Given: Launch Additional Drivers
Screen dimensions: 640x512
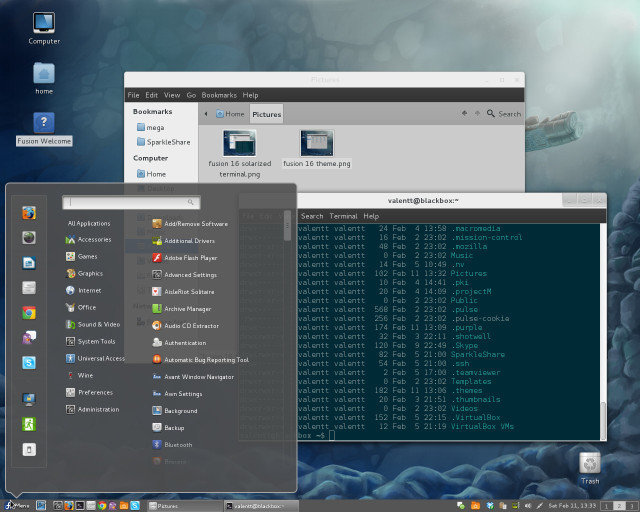Looking at the screenshot, I should click(x=183, y=241).
